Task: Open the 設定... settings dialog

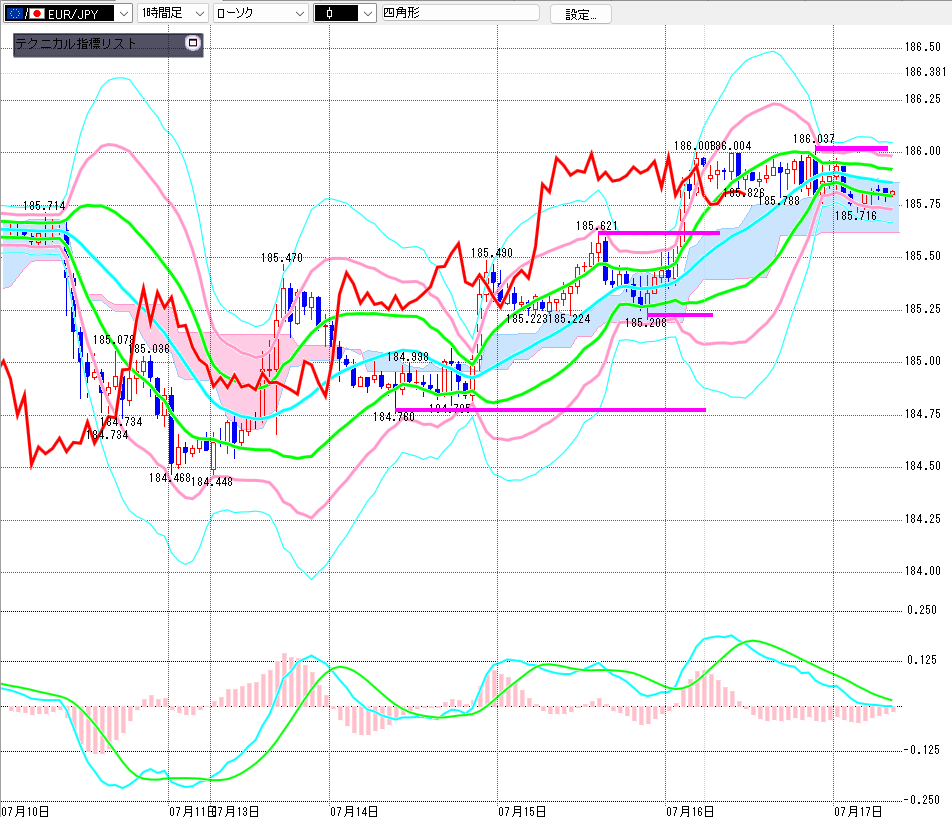Action: tap(580, 14)
